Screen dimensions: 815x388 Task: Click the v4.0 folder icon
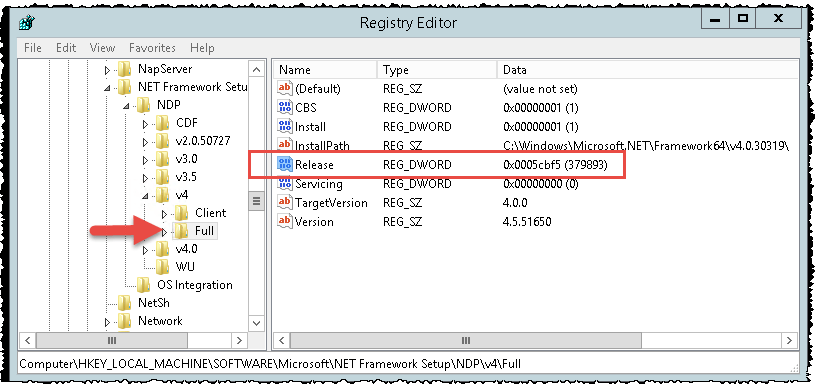[x=162, y=249]
